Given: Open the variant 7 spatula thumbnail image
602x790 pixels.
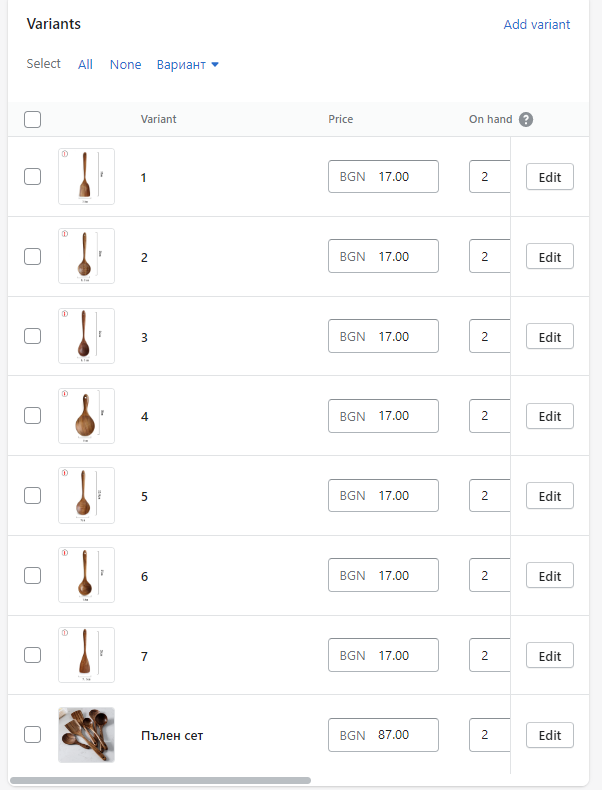Looking at the screenshot, I should coord(86,655).
